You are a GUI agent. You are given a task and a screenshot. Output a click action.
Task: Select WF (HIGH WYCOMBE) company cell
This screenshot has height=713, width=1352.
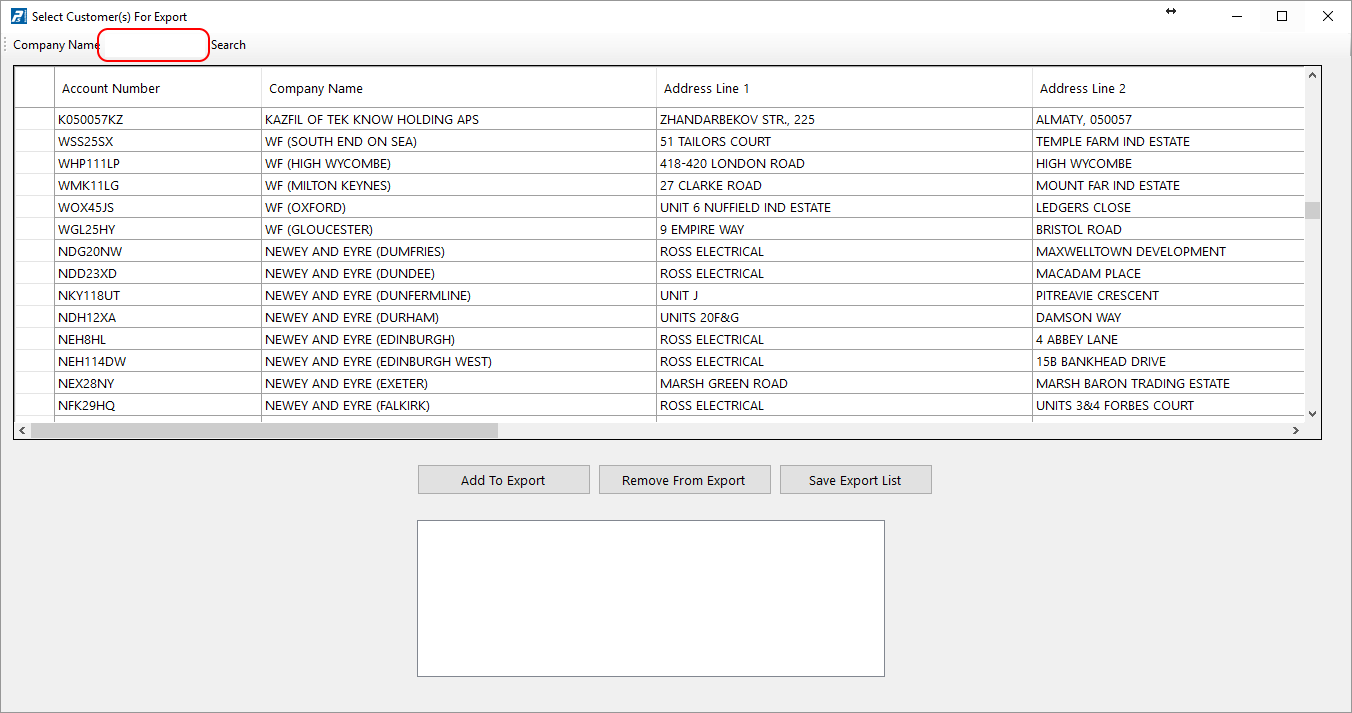[x=459, y=163]
